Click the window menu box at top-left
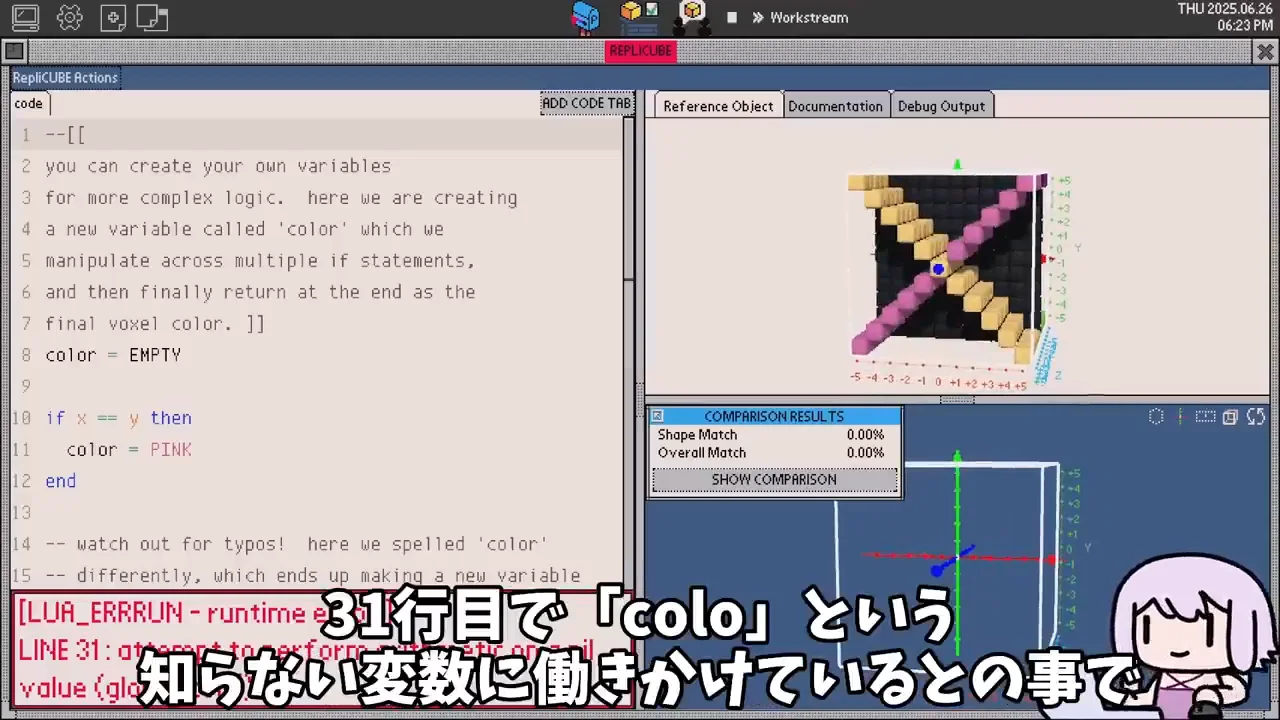 [x=14, y=51]
